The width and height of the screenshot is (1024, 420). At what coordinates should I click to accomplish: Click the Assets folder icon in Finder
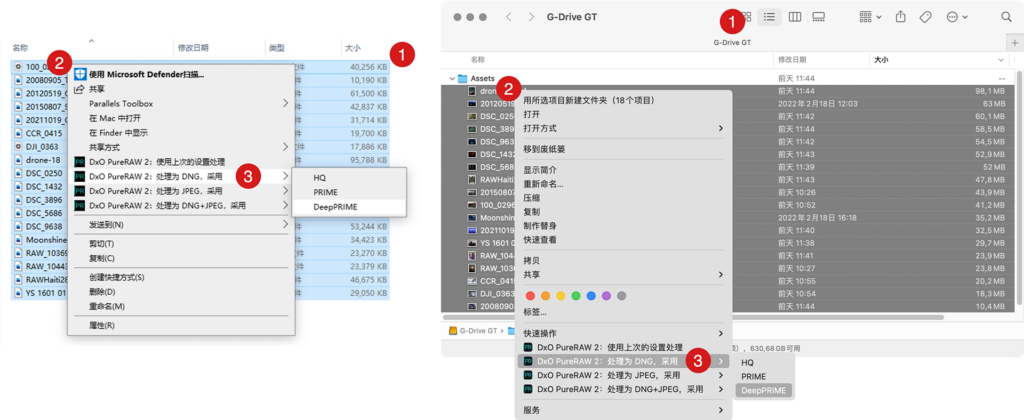[x=462, y=78]
